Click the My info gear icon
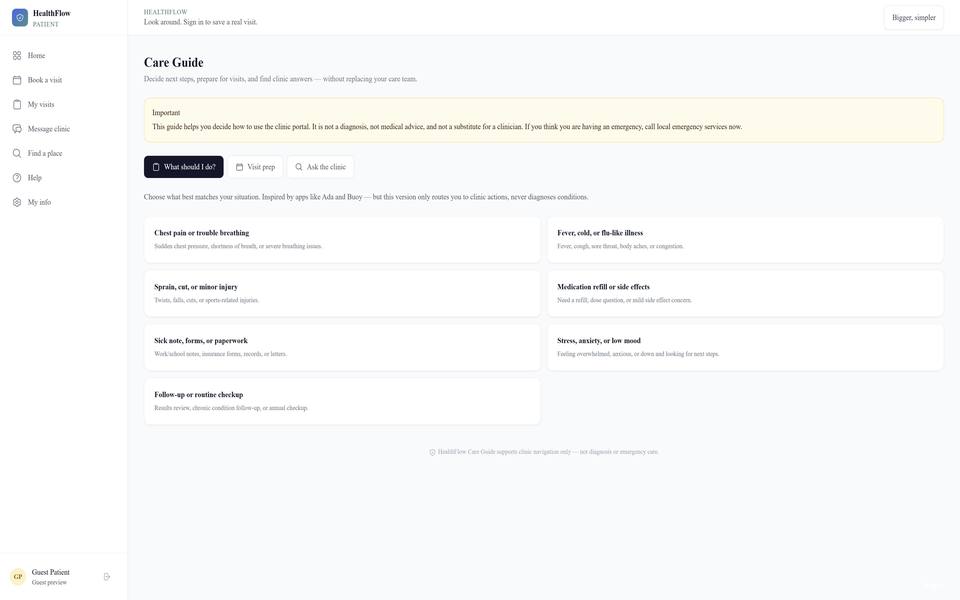 pos(17,203)
